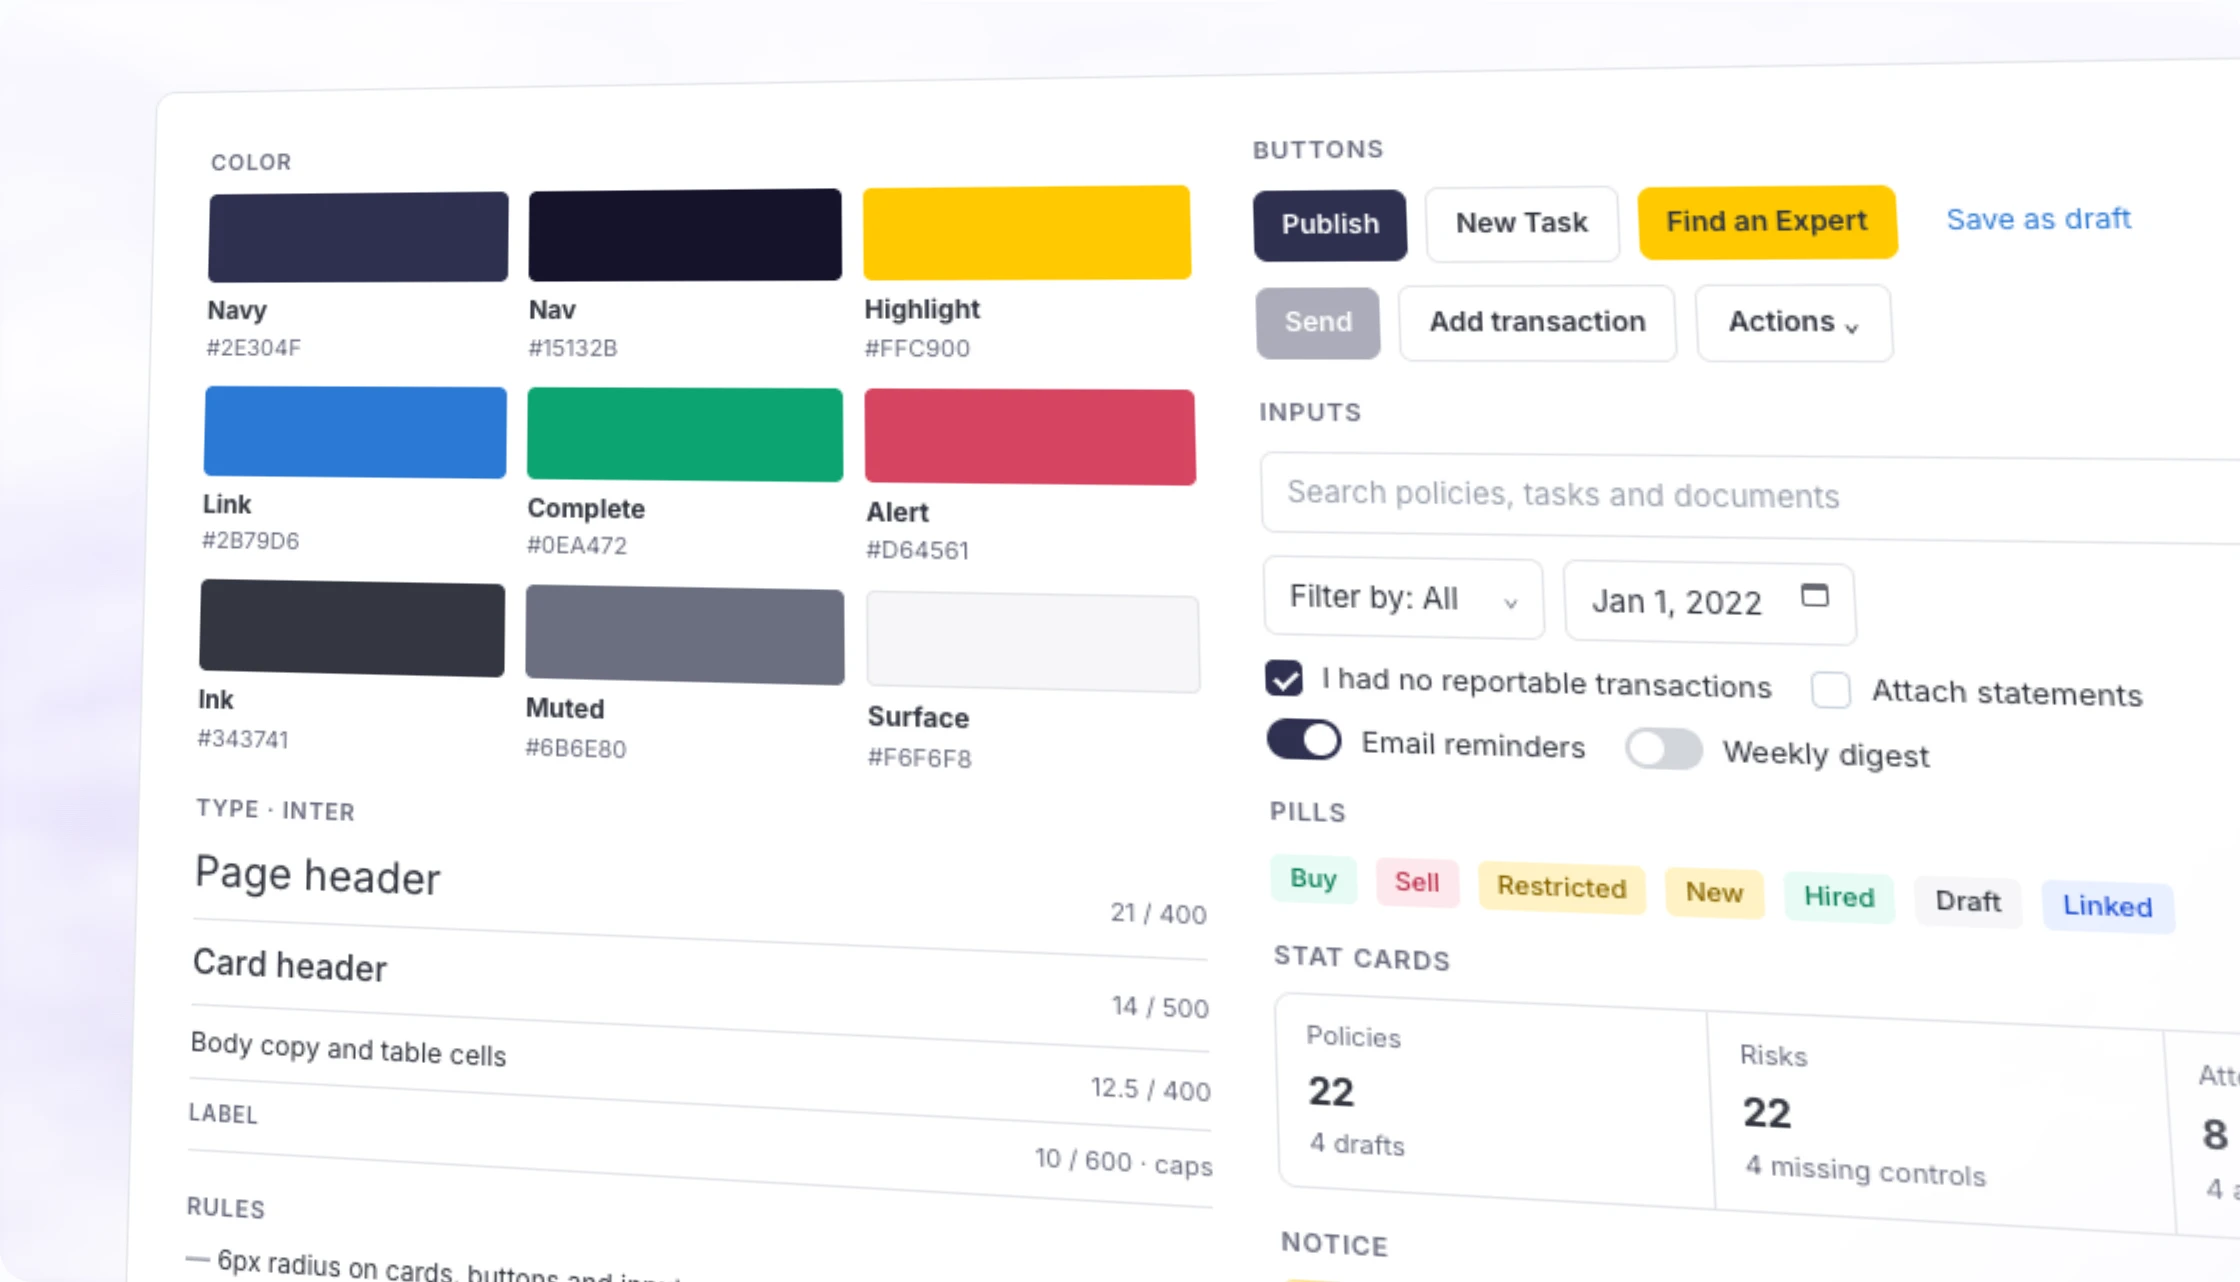
Task: Pick the blue Link color swatch
Action: coord(355,431)
